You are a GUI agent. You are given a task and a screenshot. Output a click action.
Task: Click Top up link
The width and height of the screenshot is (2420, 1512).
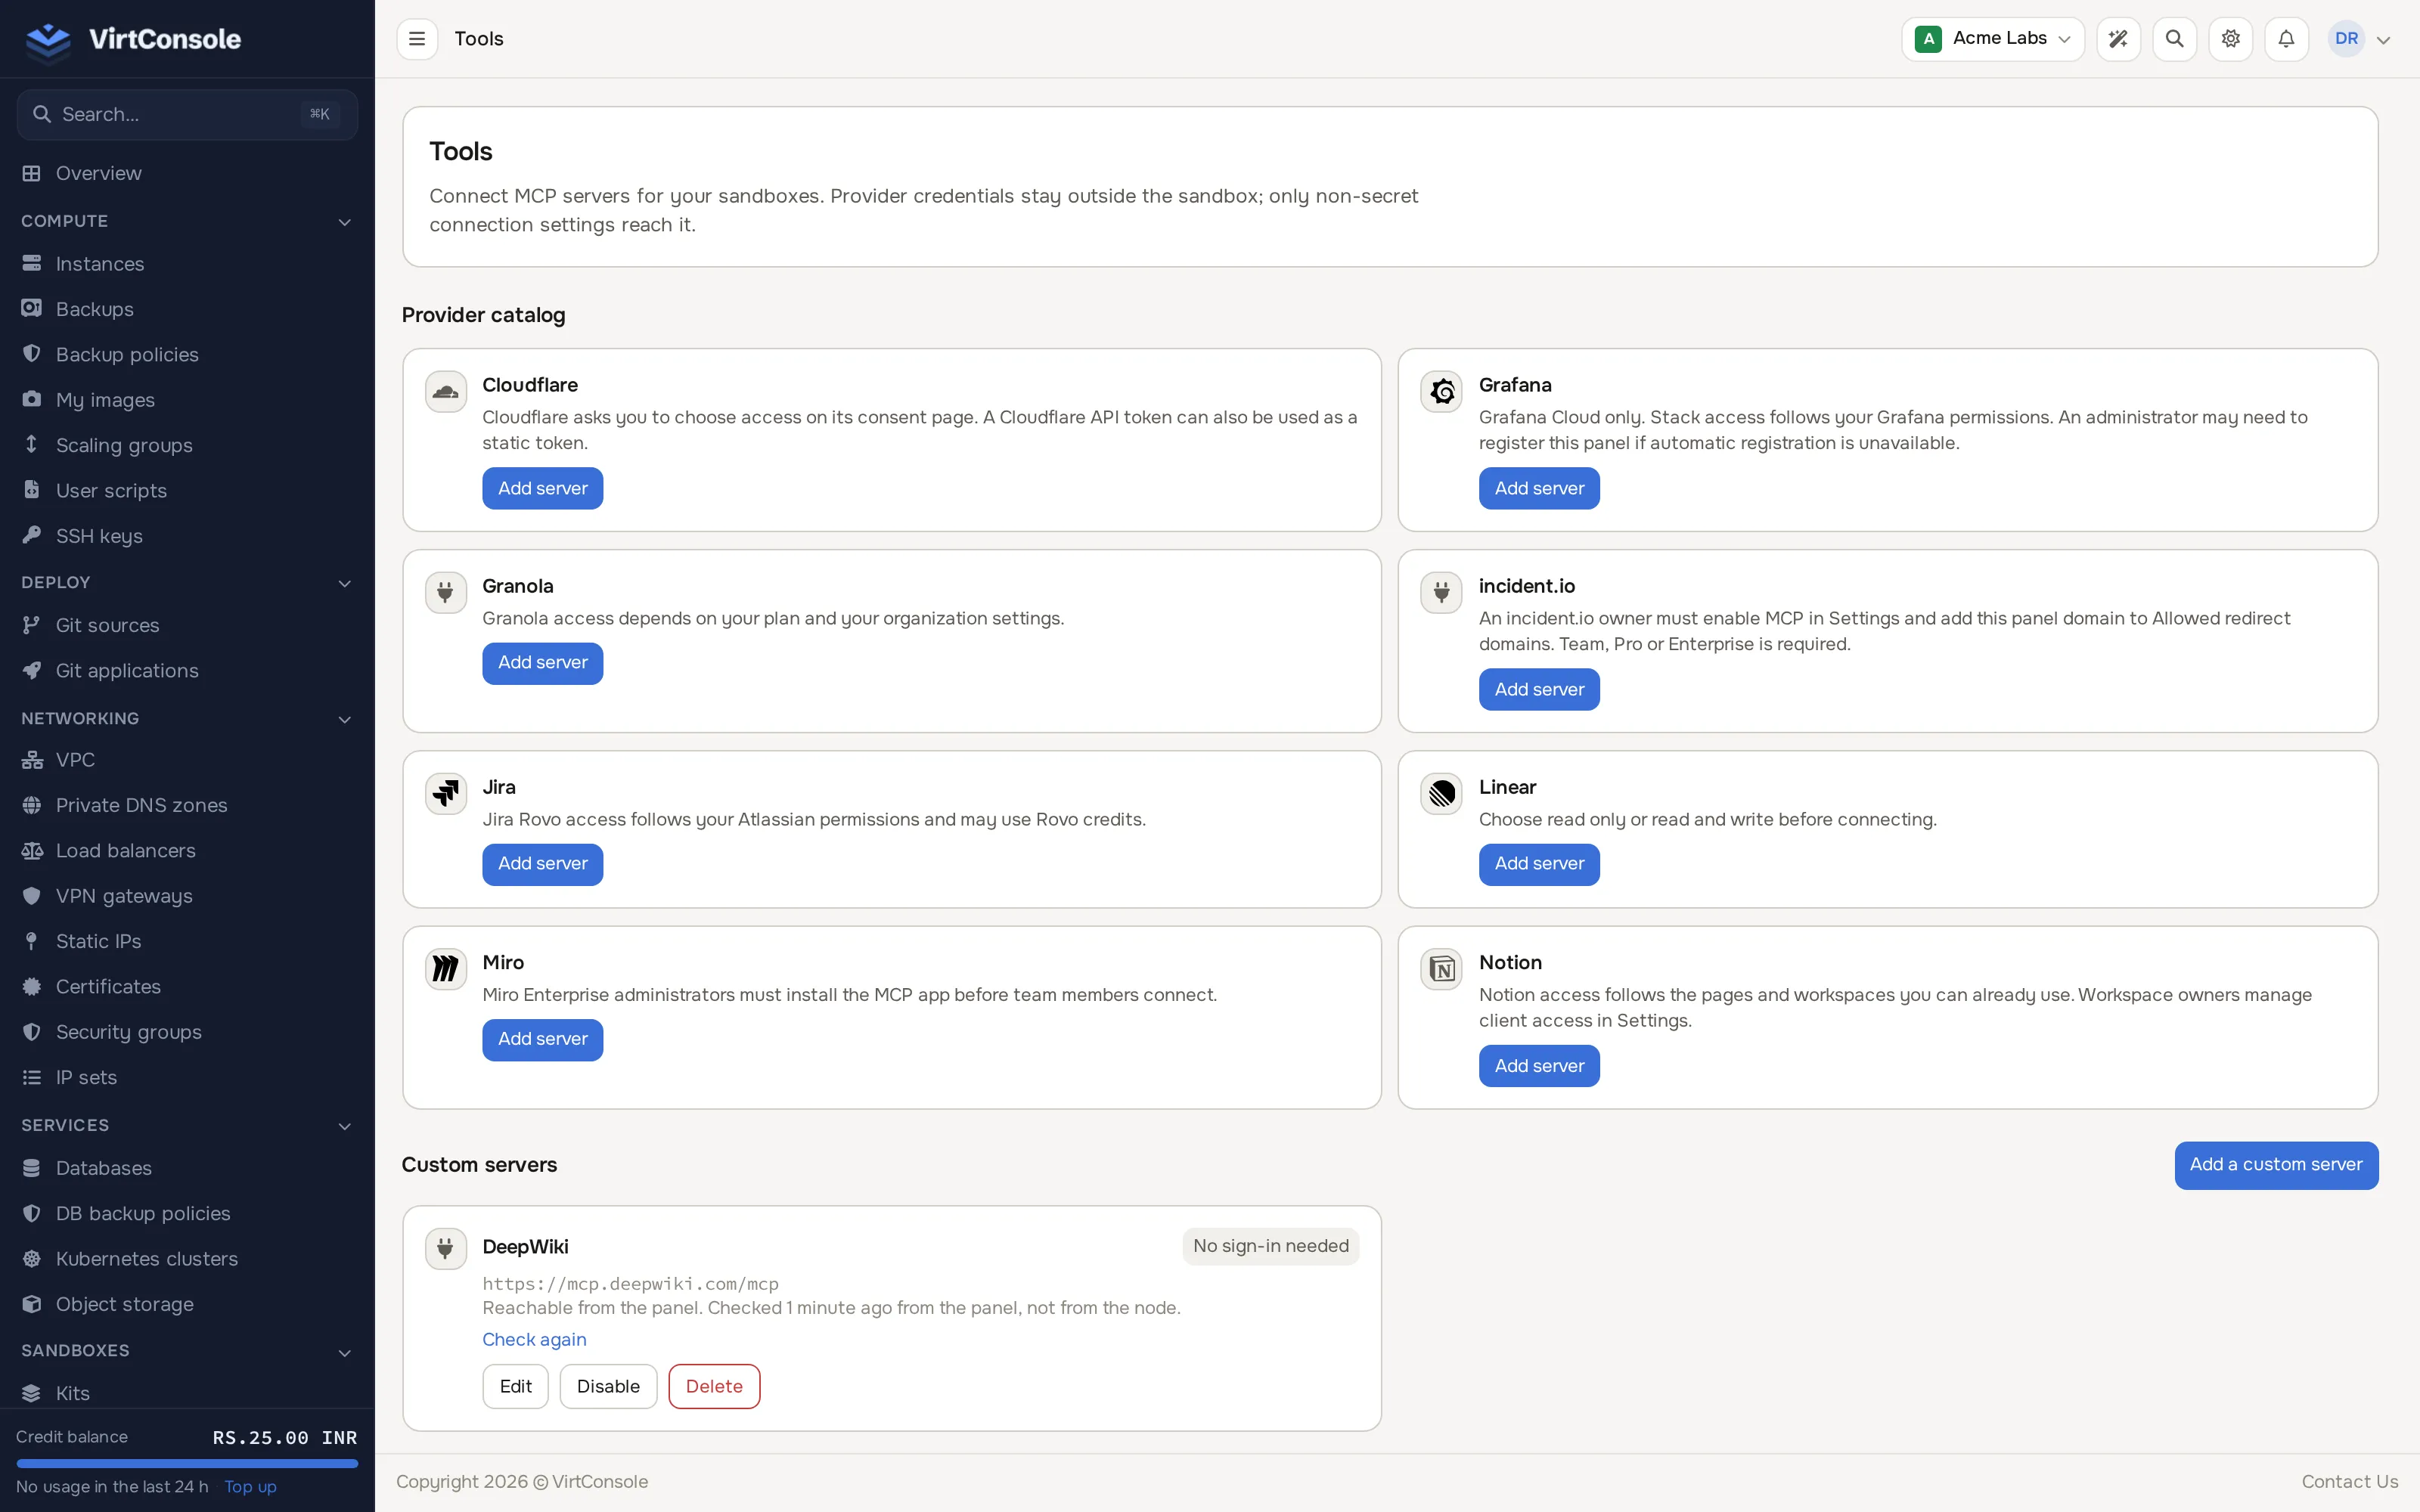[250, 1486]
